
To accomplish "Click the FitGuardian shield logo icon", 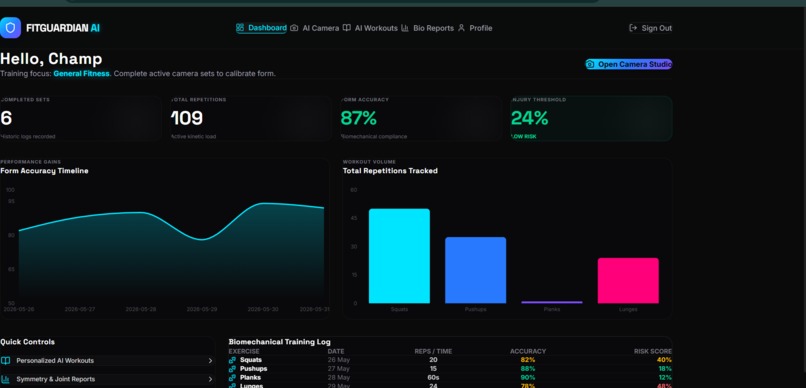I will coord(10,28).
